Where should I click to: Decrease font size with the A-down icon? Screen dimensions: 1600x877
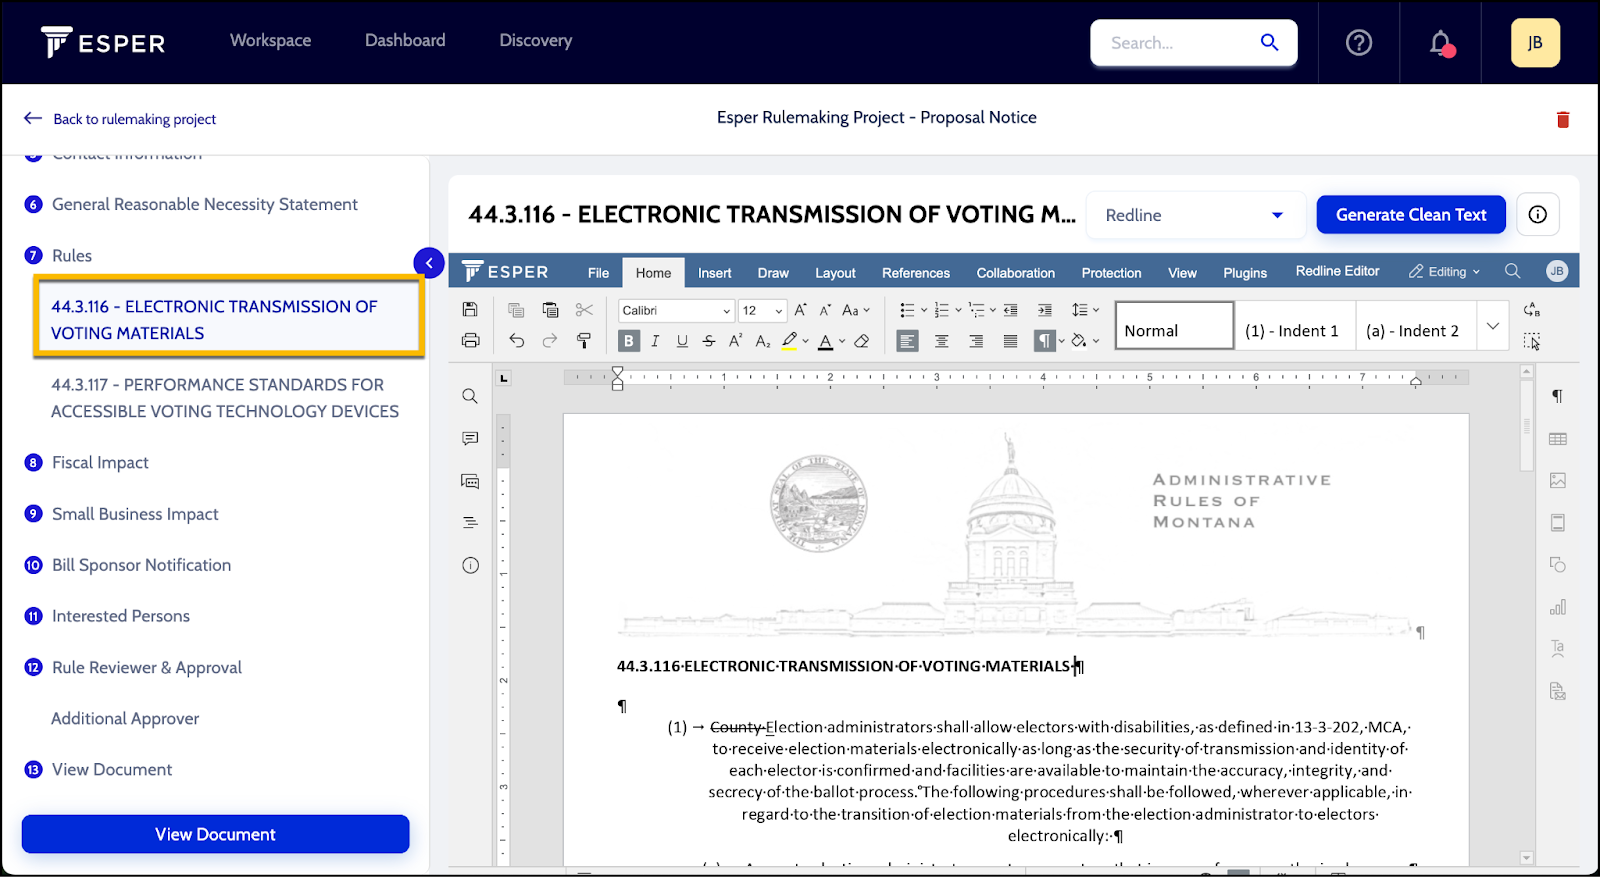point(825,310)
